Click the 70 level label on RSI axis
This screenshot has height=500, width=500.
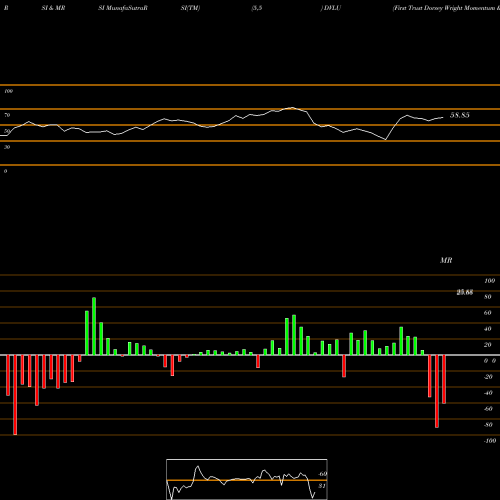coord(7,115)
